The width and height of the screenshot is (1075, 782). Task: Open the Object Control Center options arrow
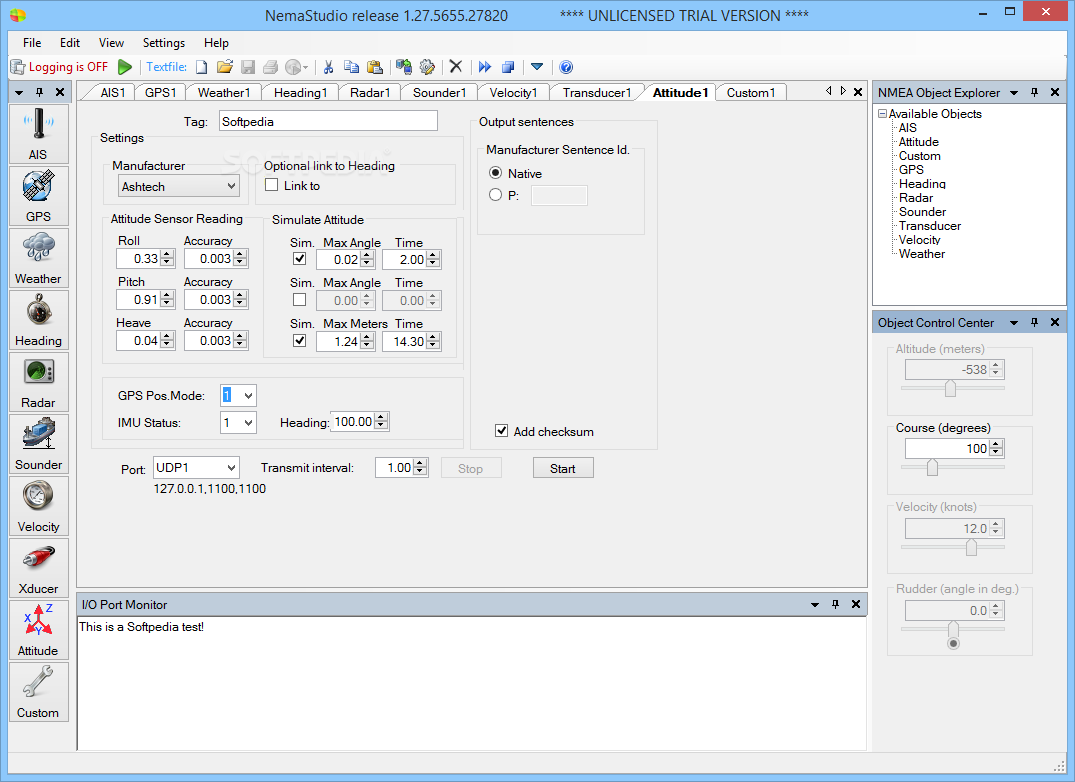click(1014, 322)
